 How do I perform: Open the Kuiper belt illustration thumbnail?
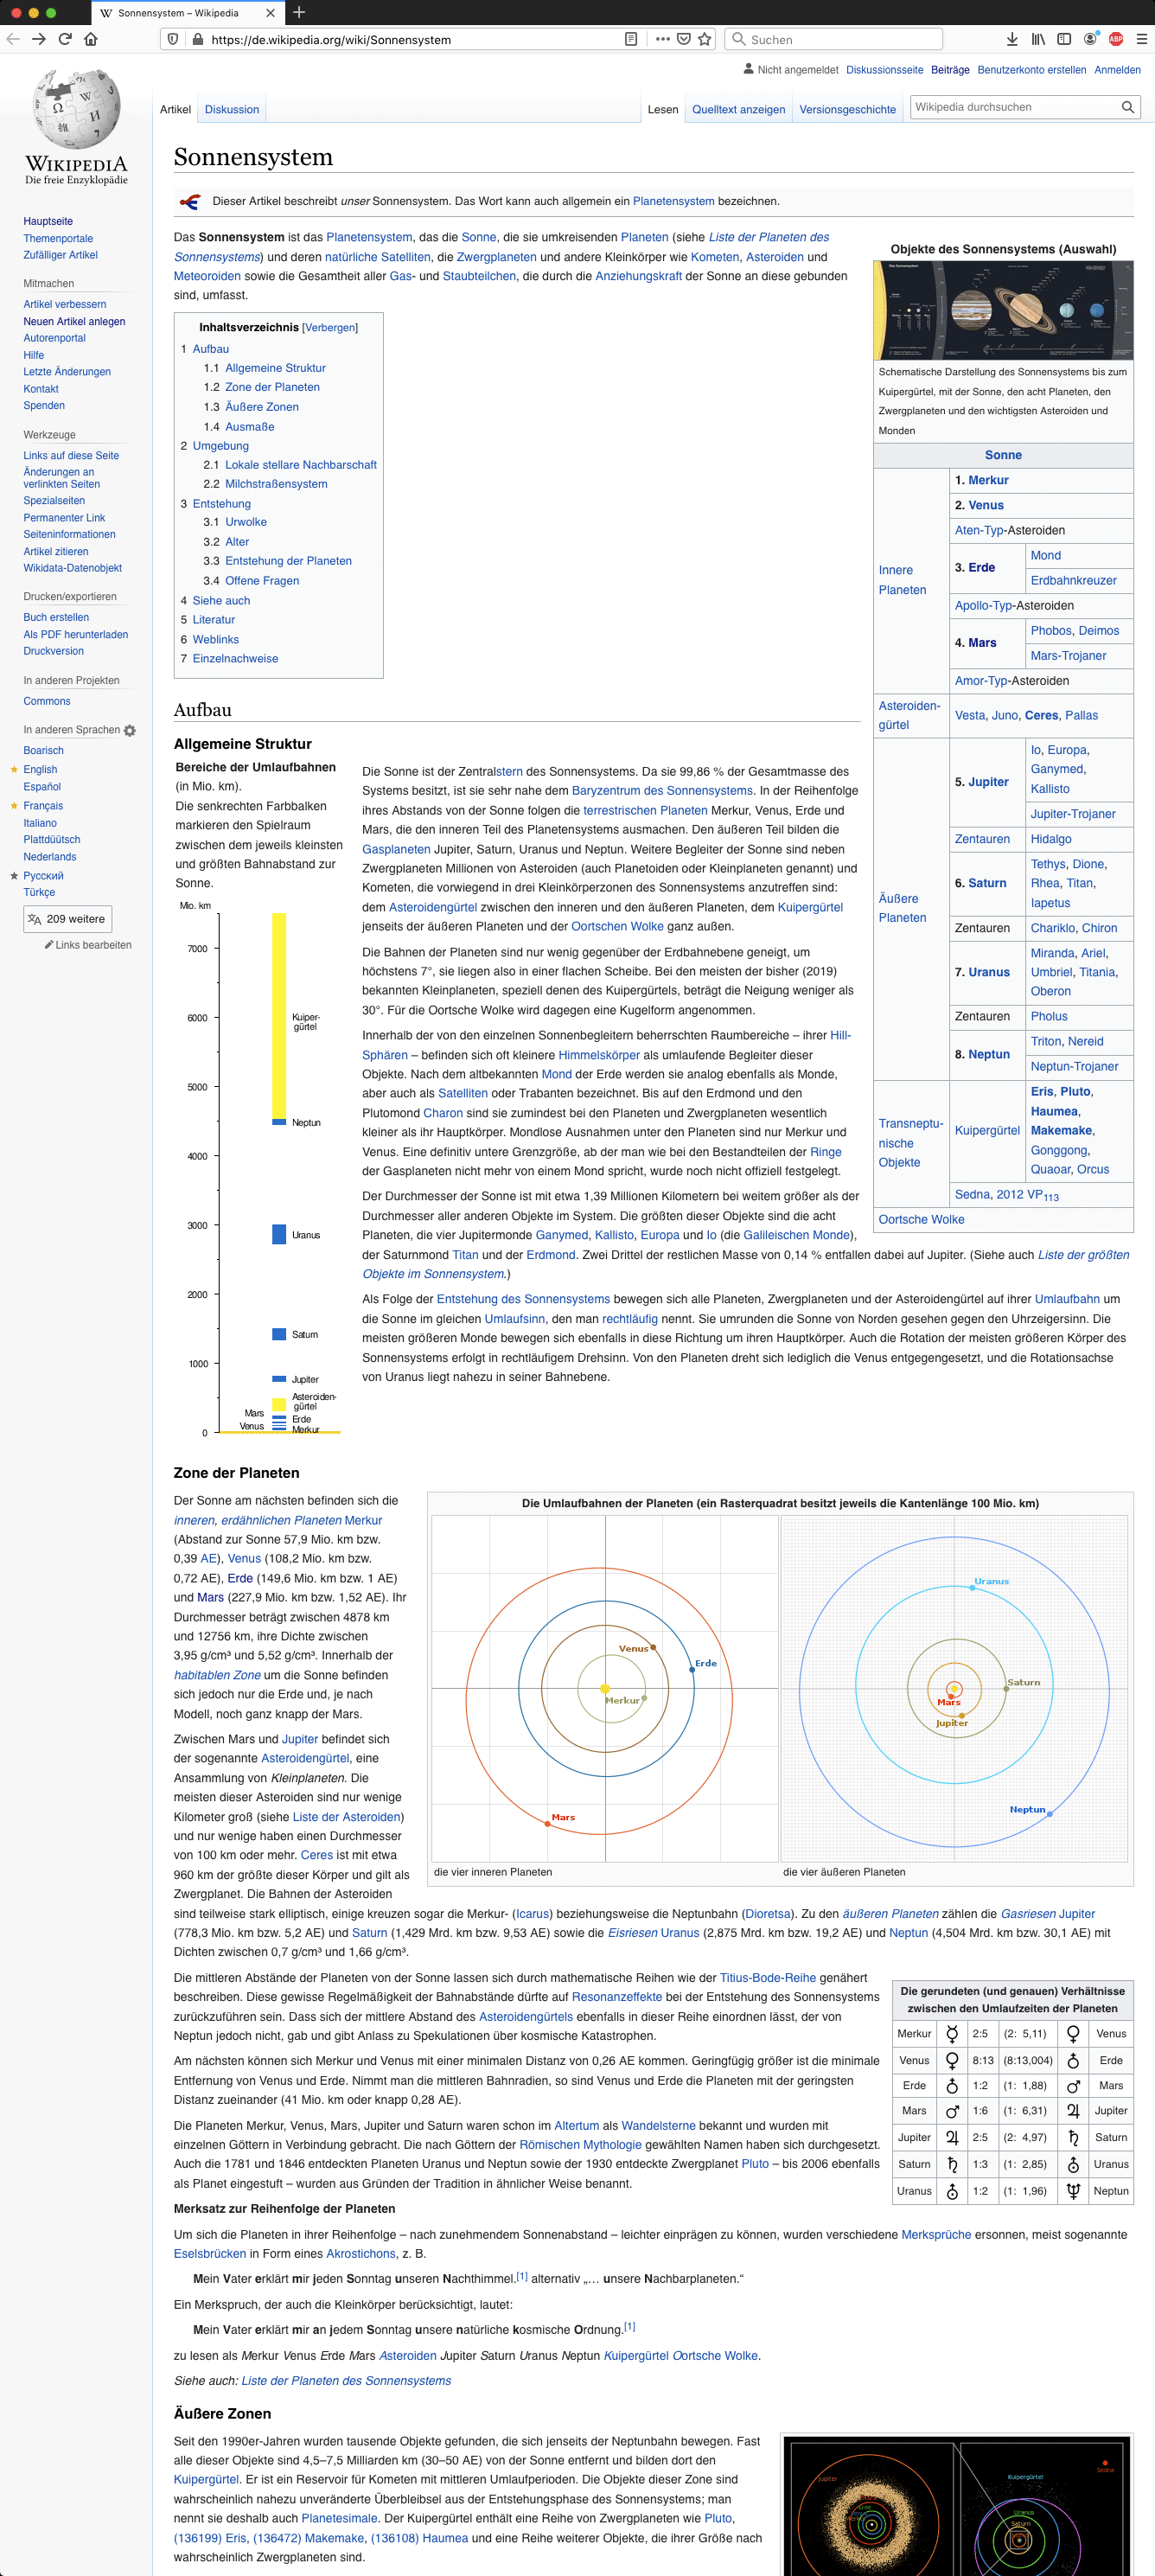click(958, 2506)
